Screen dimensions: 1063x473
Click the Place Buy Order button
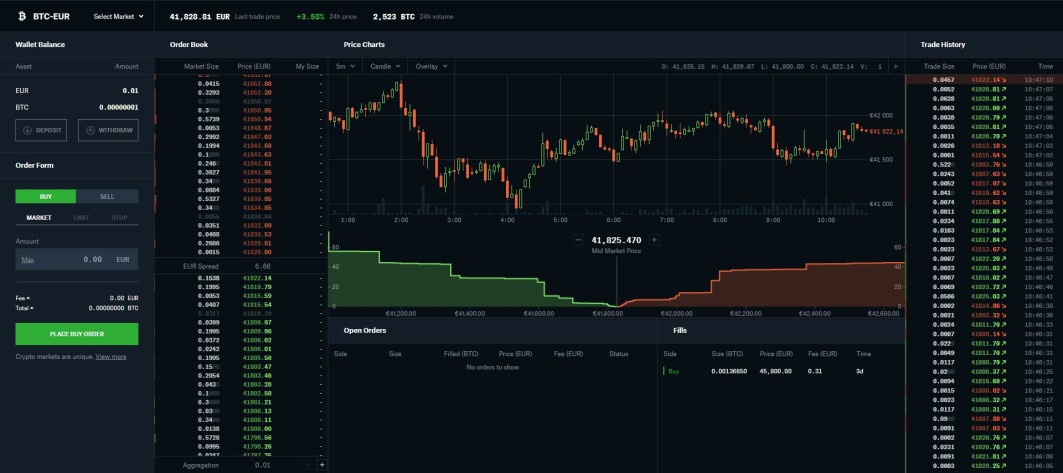click(77, 334)
